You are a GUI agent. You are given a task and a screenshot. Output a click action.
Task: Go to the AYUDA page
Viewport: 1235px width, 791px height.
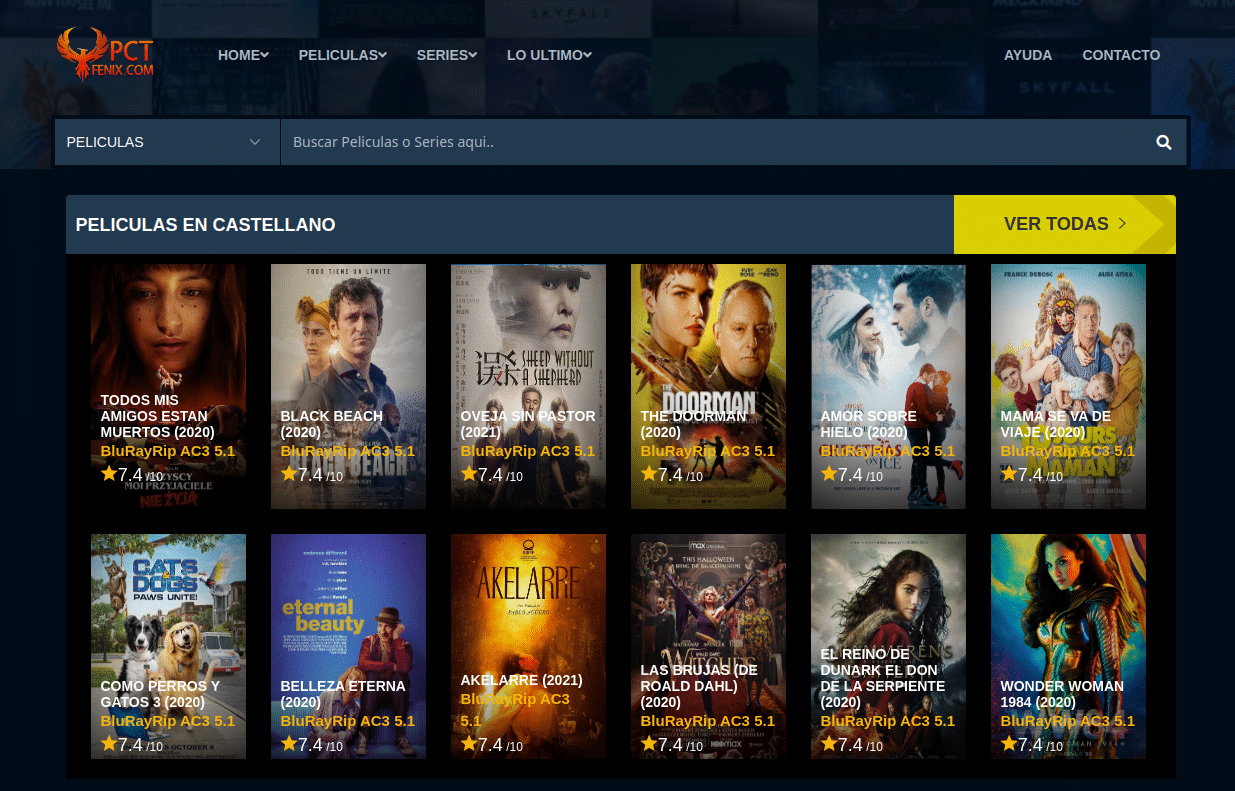tap(1028, 55)
